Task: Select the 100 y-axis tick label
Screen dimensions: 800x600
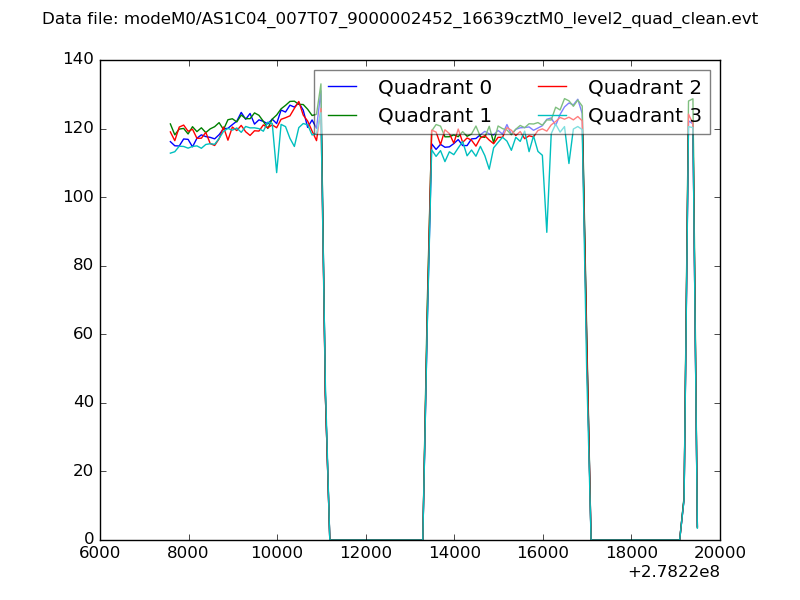Action: pos(78,197)
